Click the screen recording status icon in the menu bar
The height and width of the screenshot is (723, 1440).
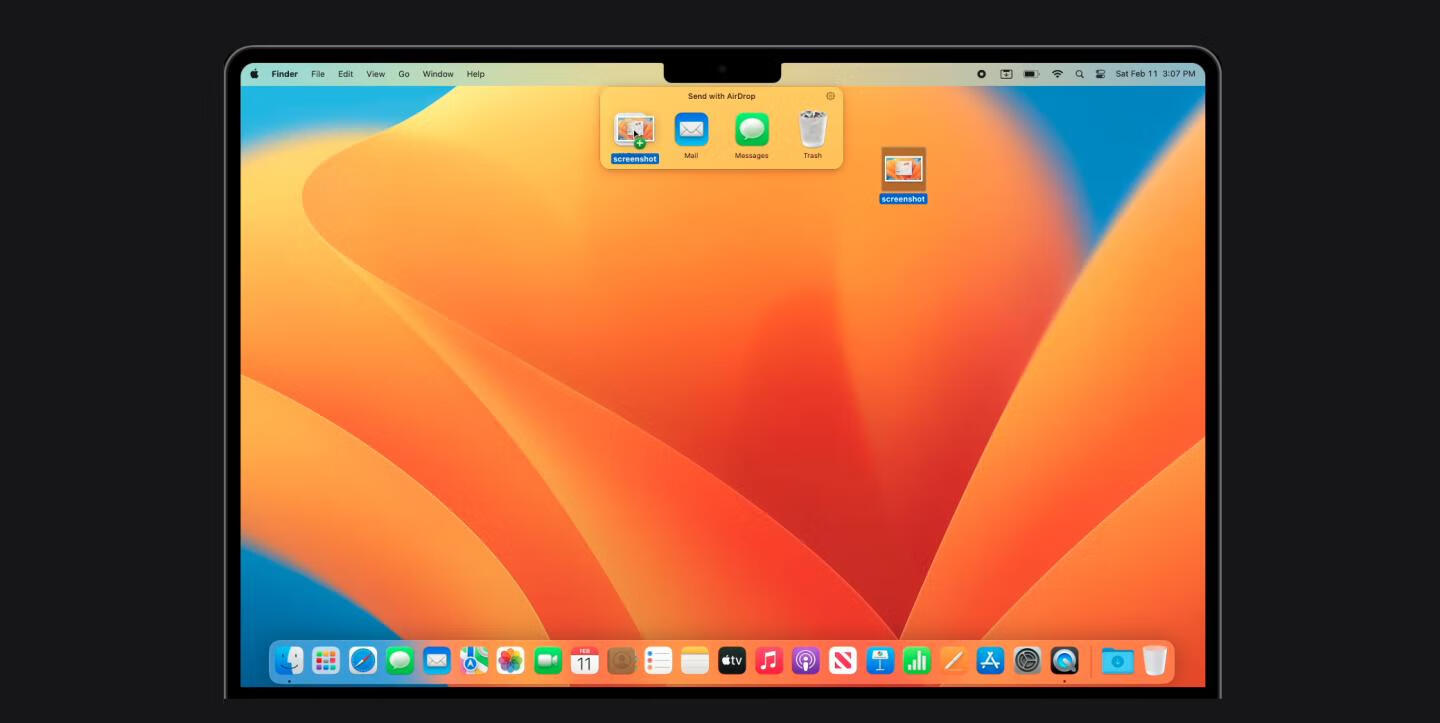(x=981, y=74)
